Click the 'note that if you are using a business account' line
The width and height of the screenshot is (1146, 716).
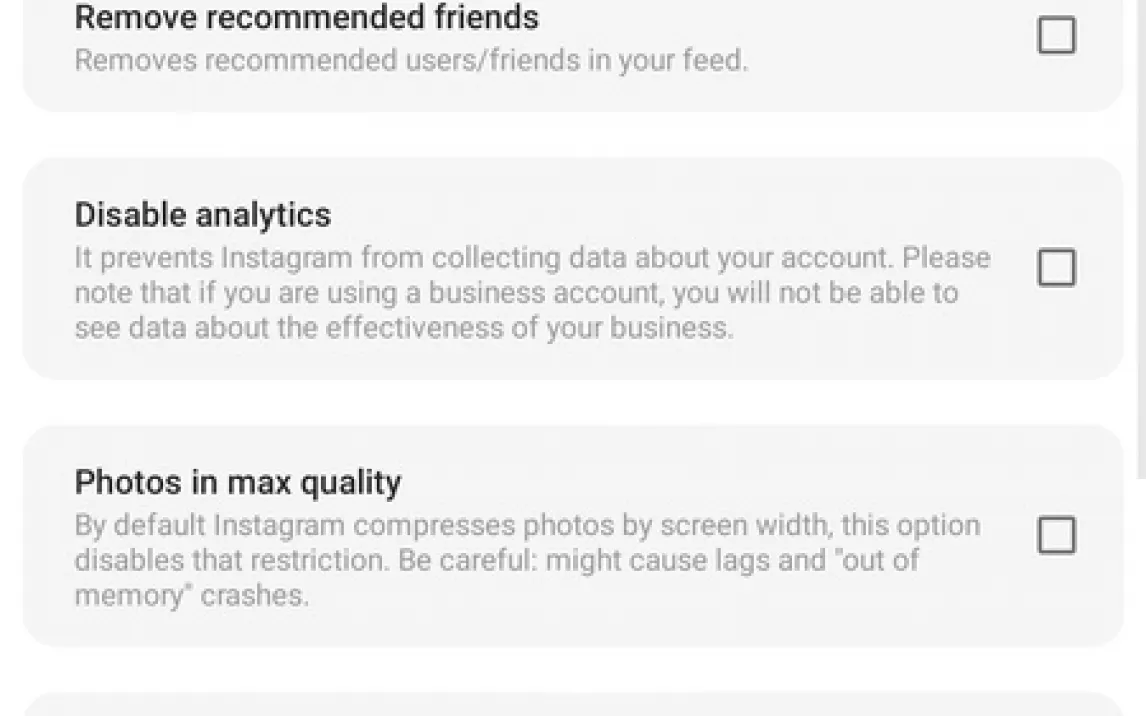(x=515, y=293)
